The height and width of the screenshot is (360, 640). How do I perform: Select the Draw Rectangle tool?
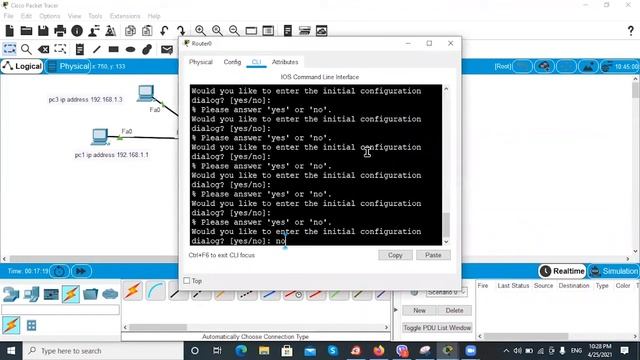tap(113, 49)
